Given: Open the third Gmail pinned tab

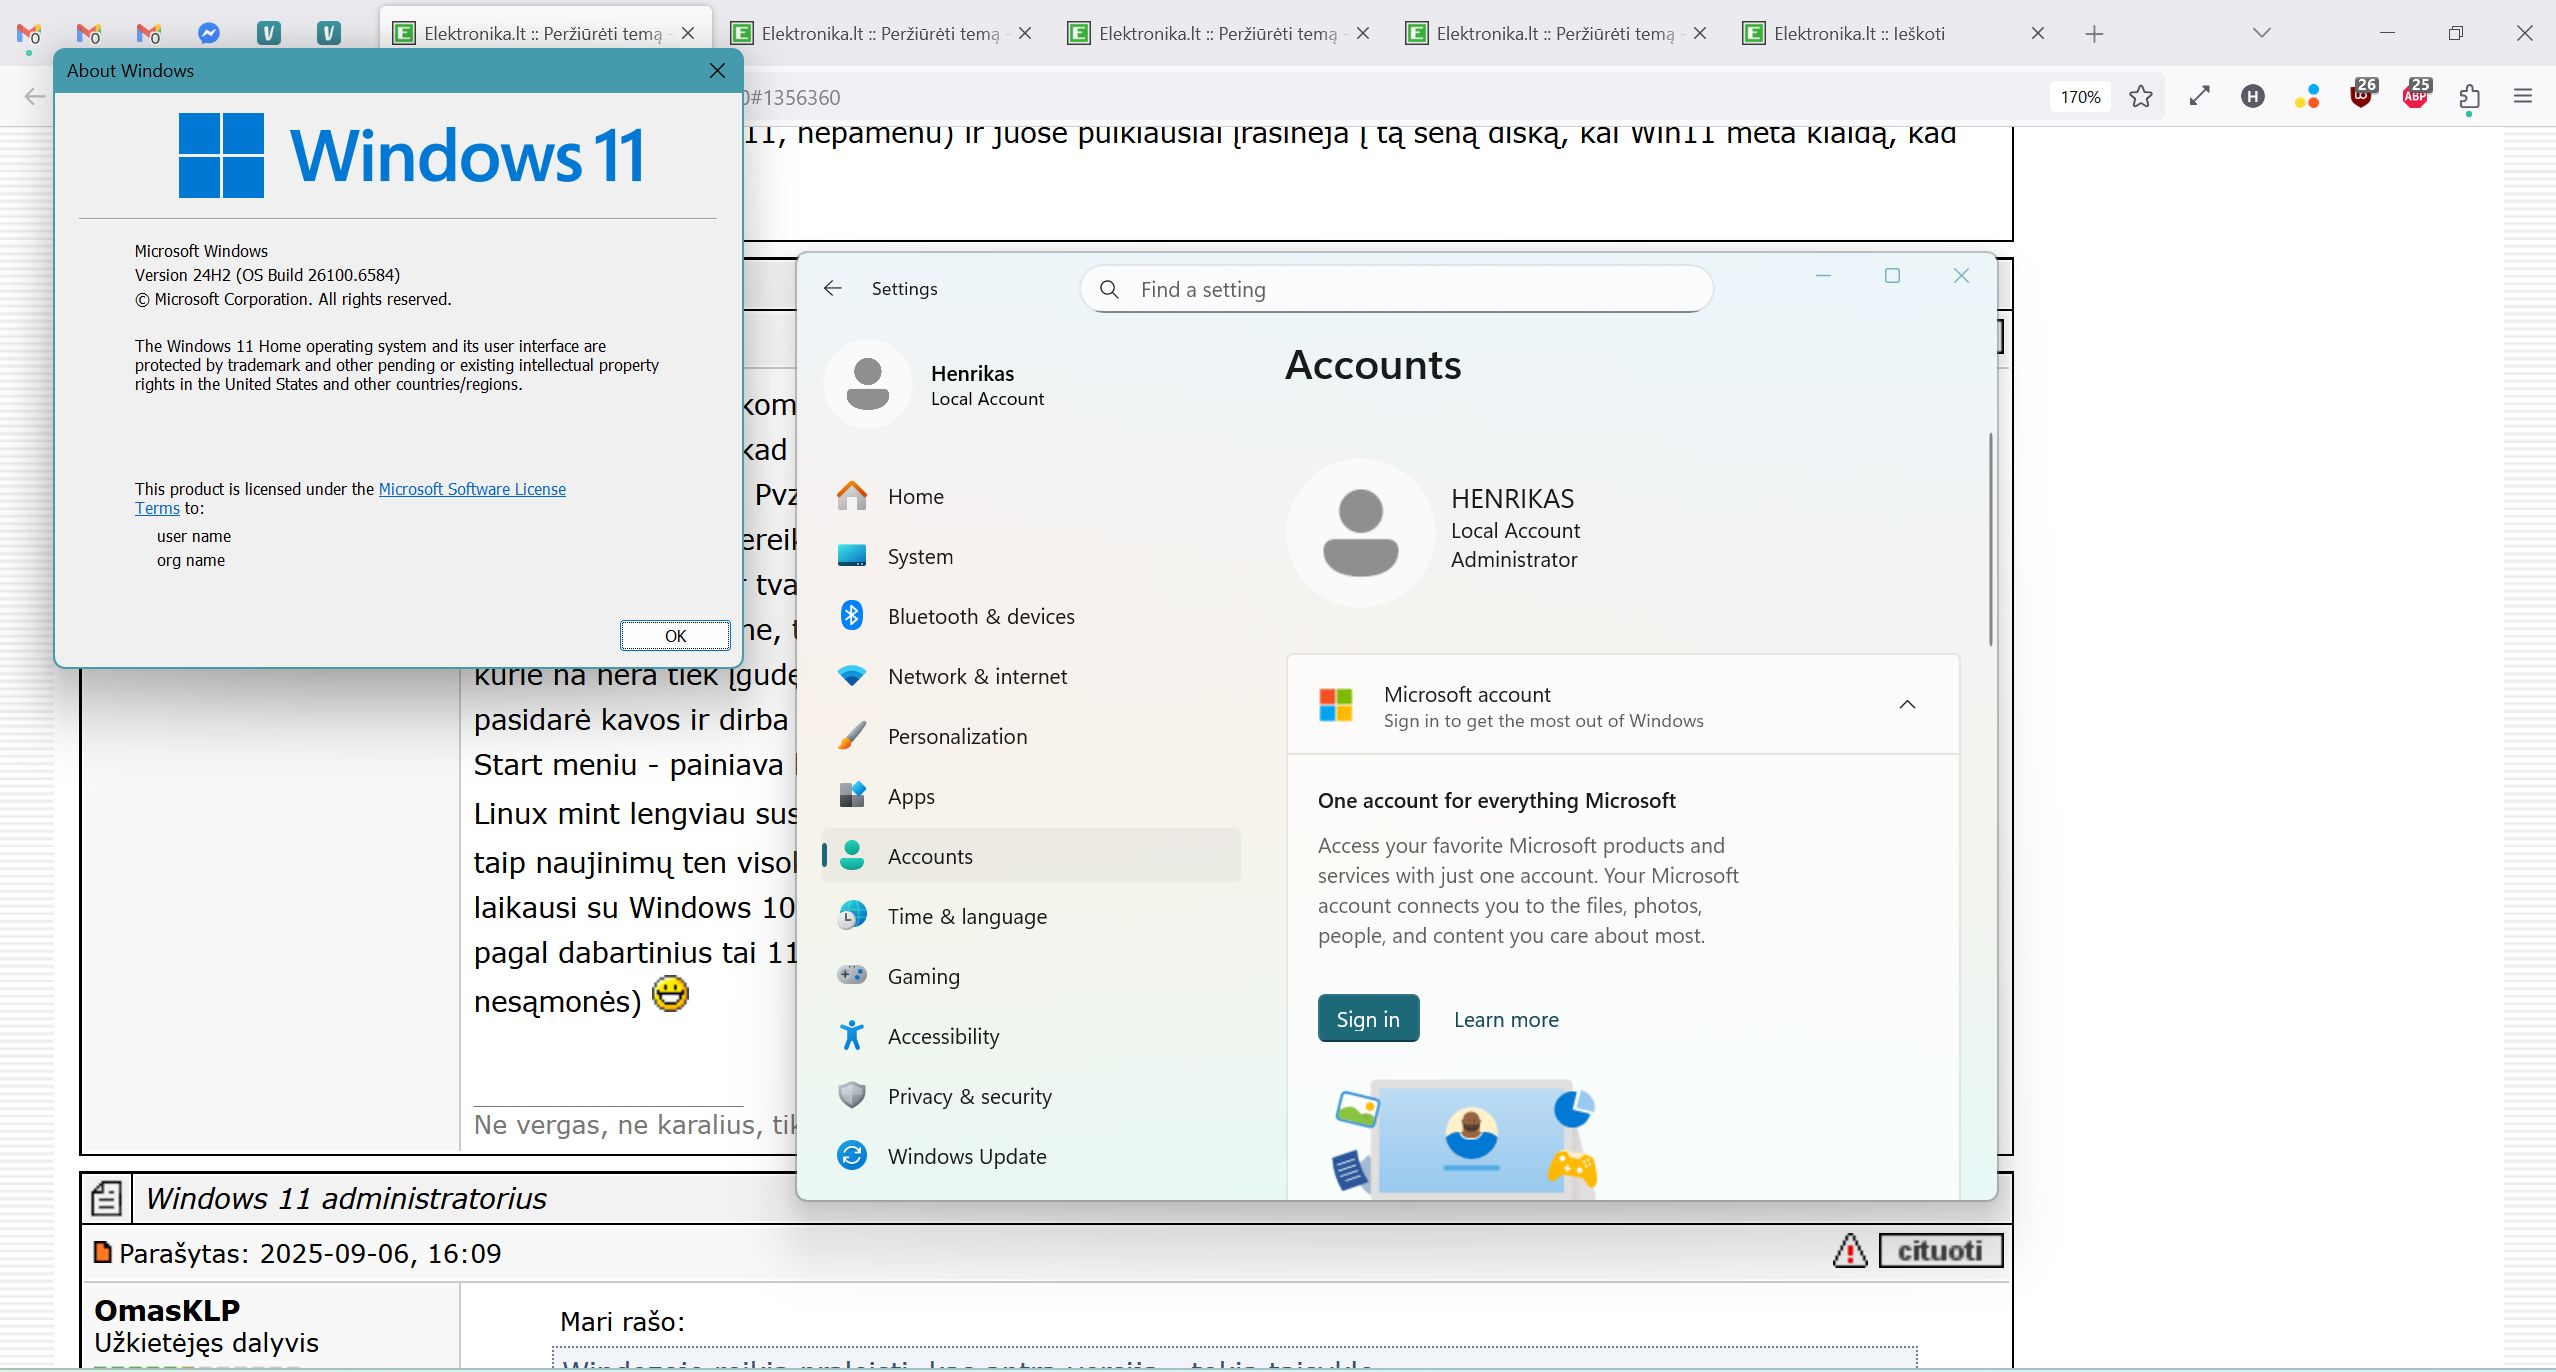Looking at the screenshot, I should click(149, 34).
